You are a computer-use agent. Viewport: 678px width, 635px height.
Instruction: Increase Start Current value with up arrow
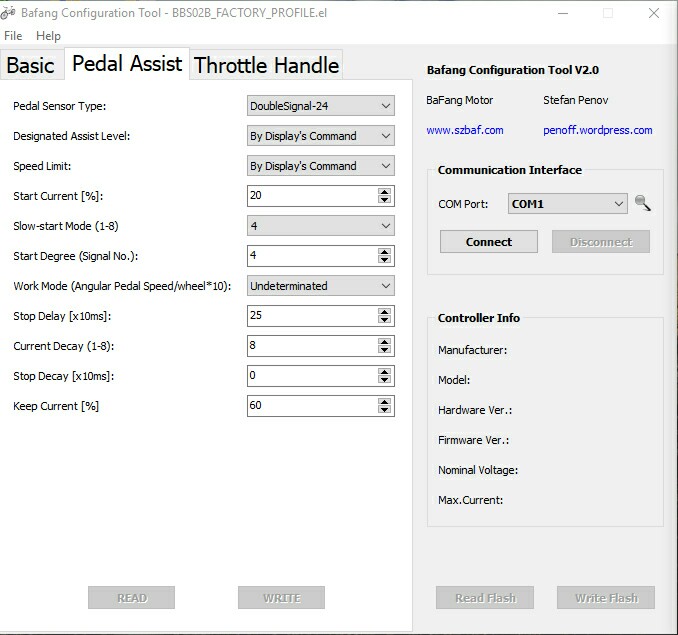[x=385, y=192]
